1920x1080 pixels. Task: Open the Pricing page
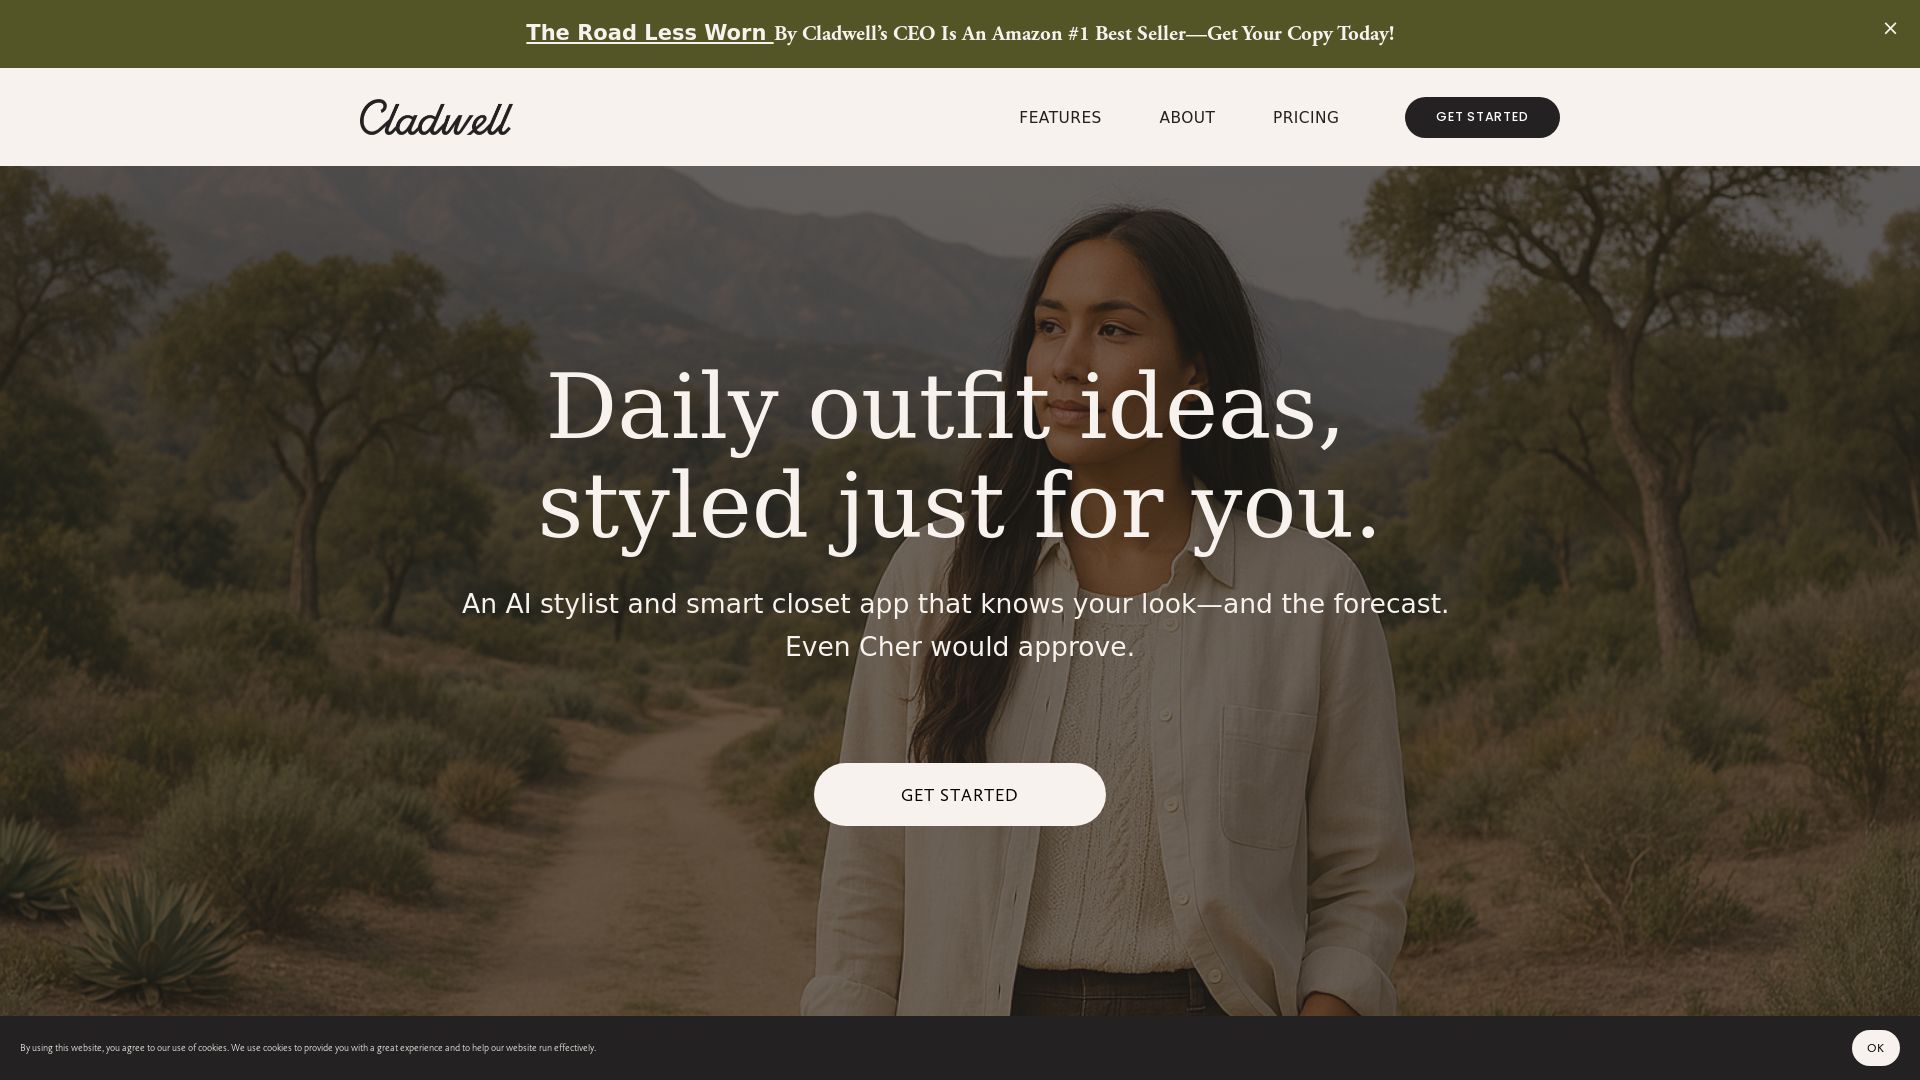coord(1305,117)
